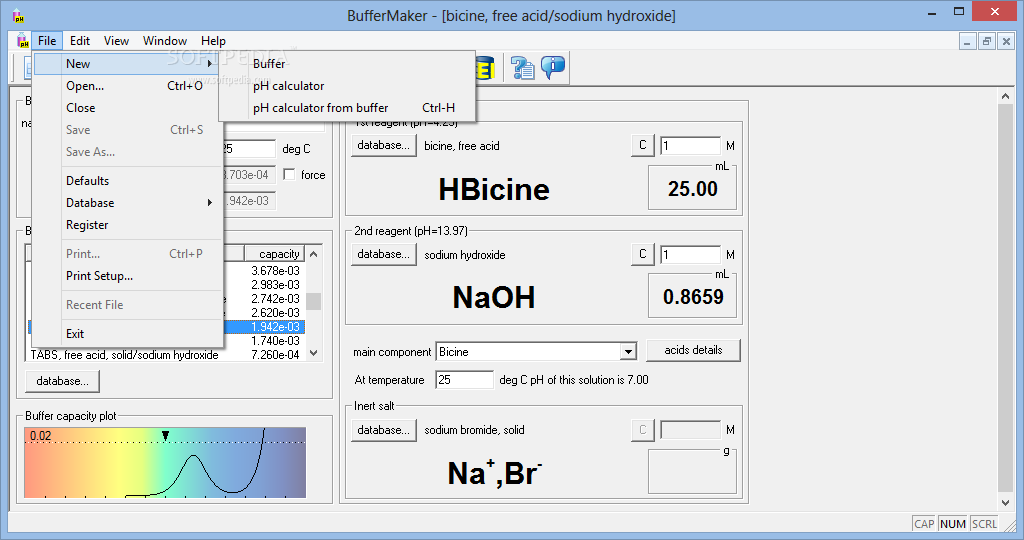Open the help contents question-mark icon
Viewport: 1024px width, 540px height.
[522, 68]
